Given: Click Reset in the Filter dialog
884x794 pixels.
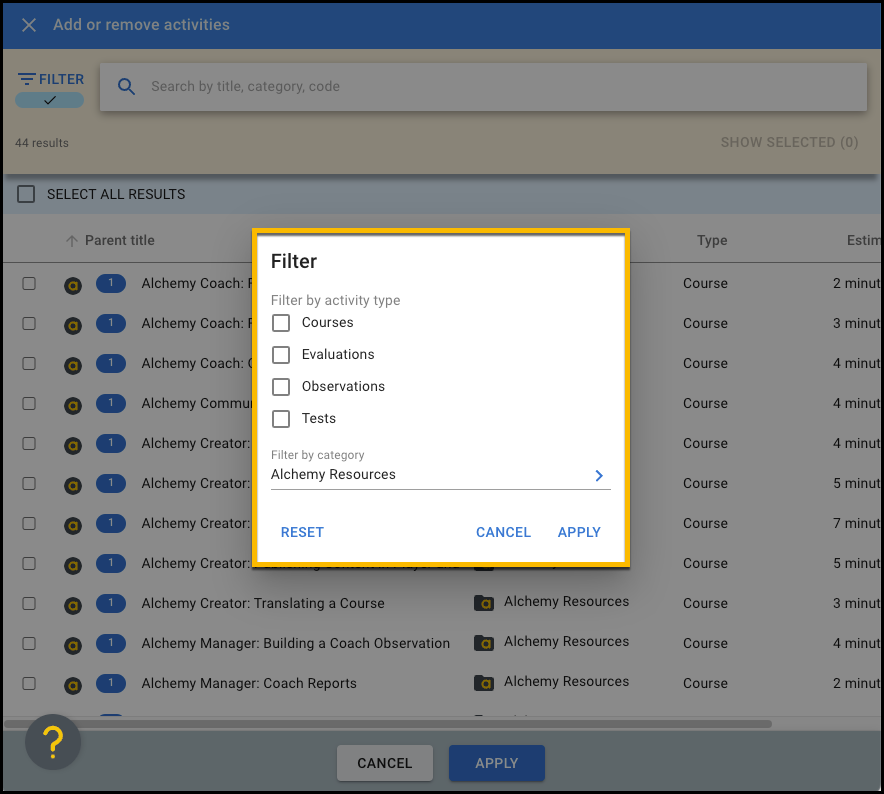Looking at the screenshot, I should coord(302,532).
